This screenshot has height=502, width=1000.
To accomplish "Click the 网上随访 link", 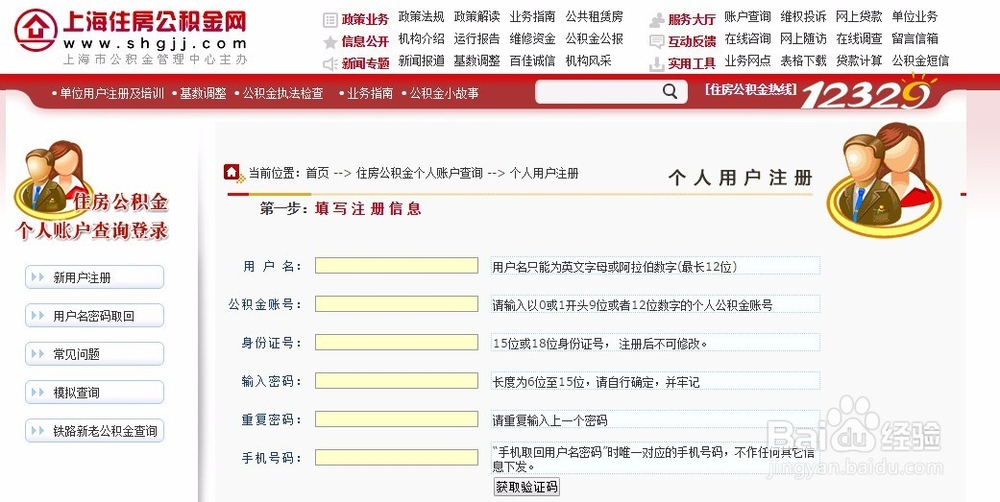I will (803, 39).
